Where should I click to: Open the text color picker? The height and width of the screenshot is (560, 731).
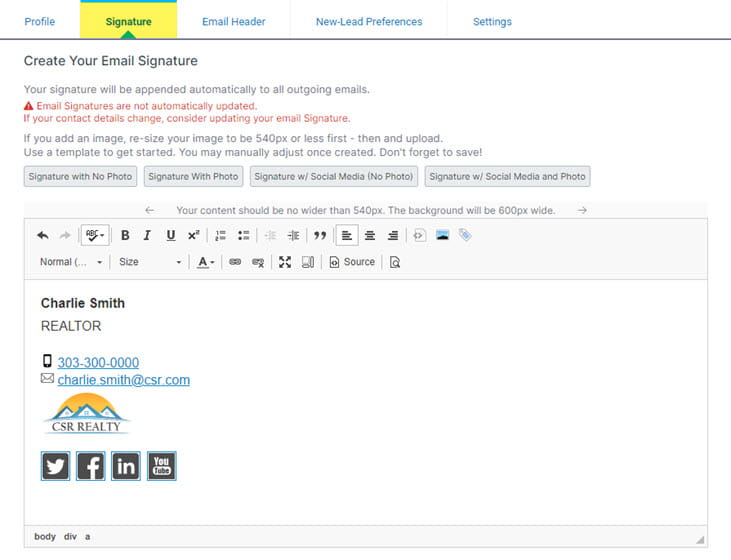205,262
